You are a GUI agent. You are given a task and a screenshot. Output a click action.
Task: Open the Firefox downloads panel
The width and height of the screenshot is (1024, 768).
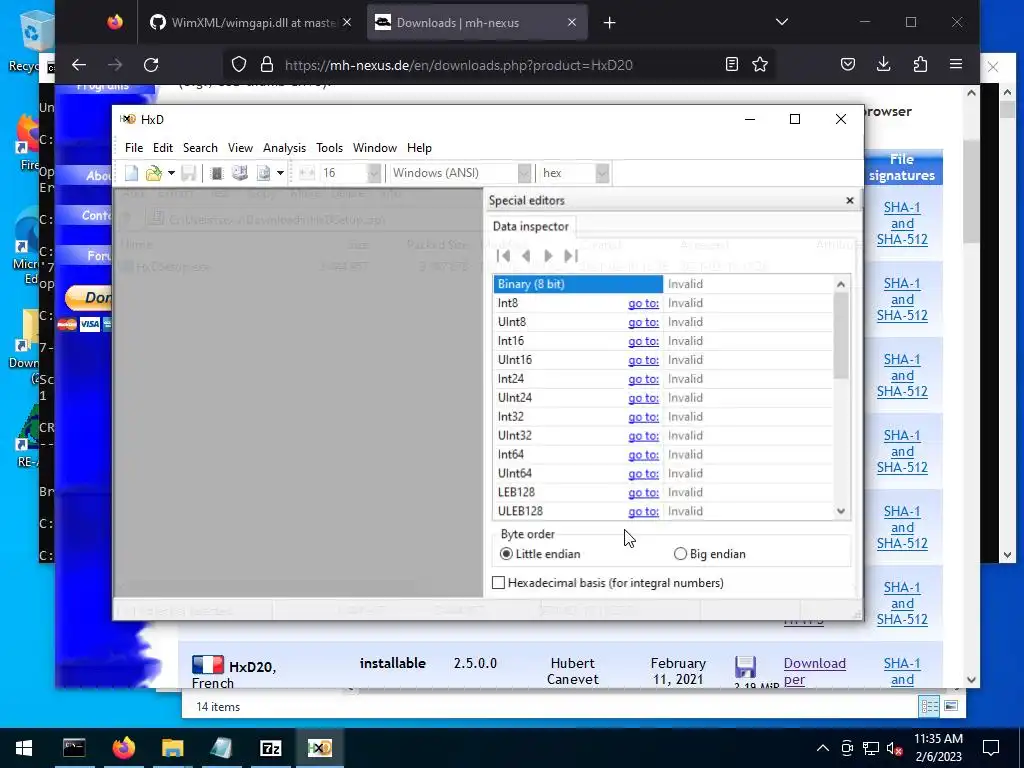tap(884, 65)
